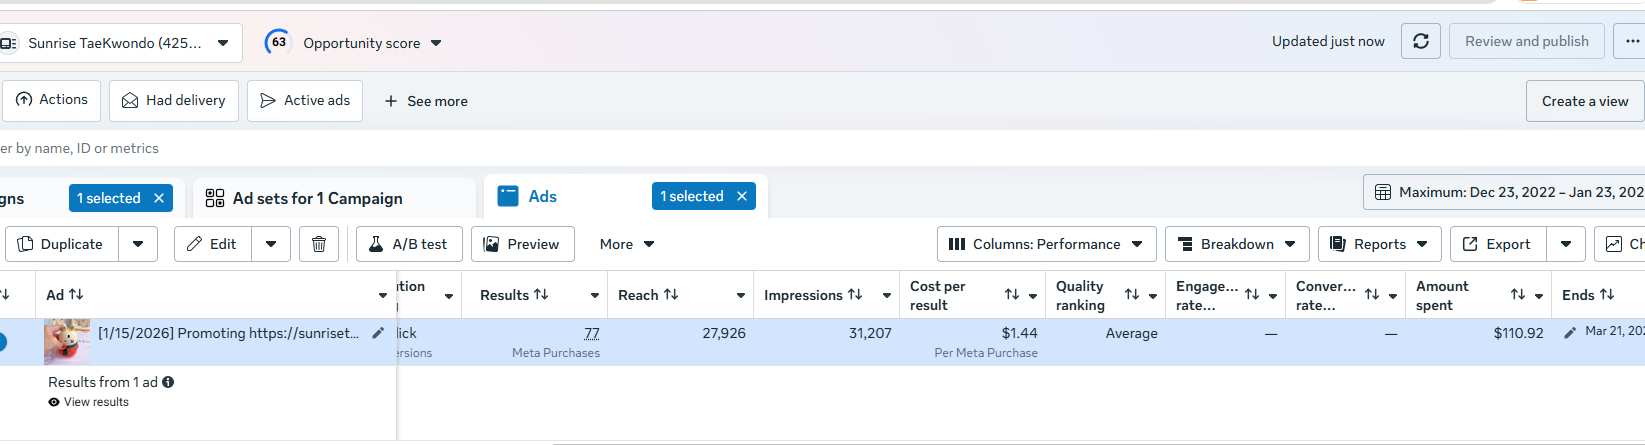Select the Ads tab
1645x445 pixels.
point(542,197)
